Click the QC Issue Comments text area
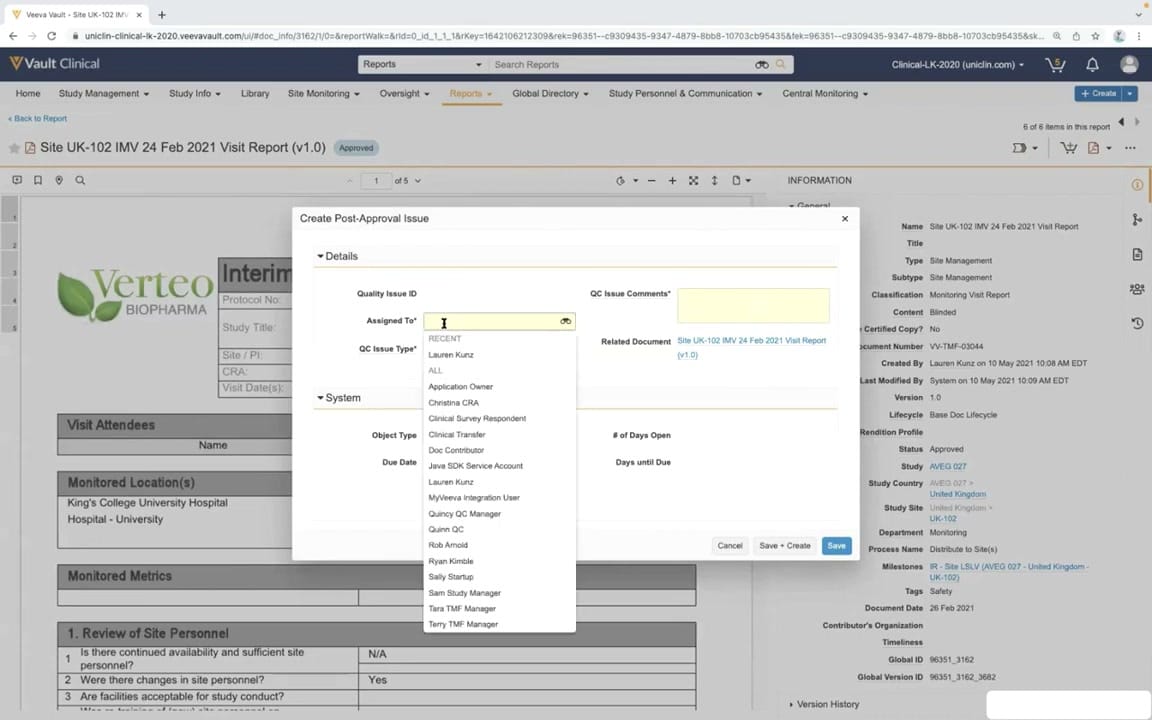This screenshot has height=720, width=1152. pos(753,306)
